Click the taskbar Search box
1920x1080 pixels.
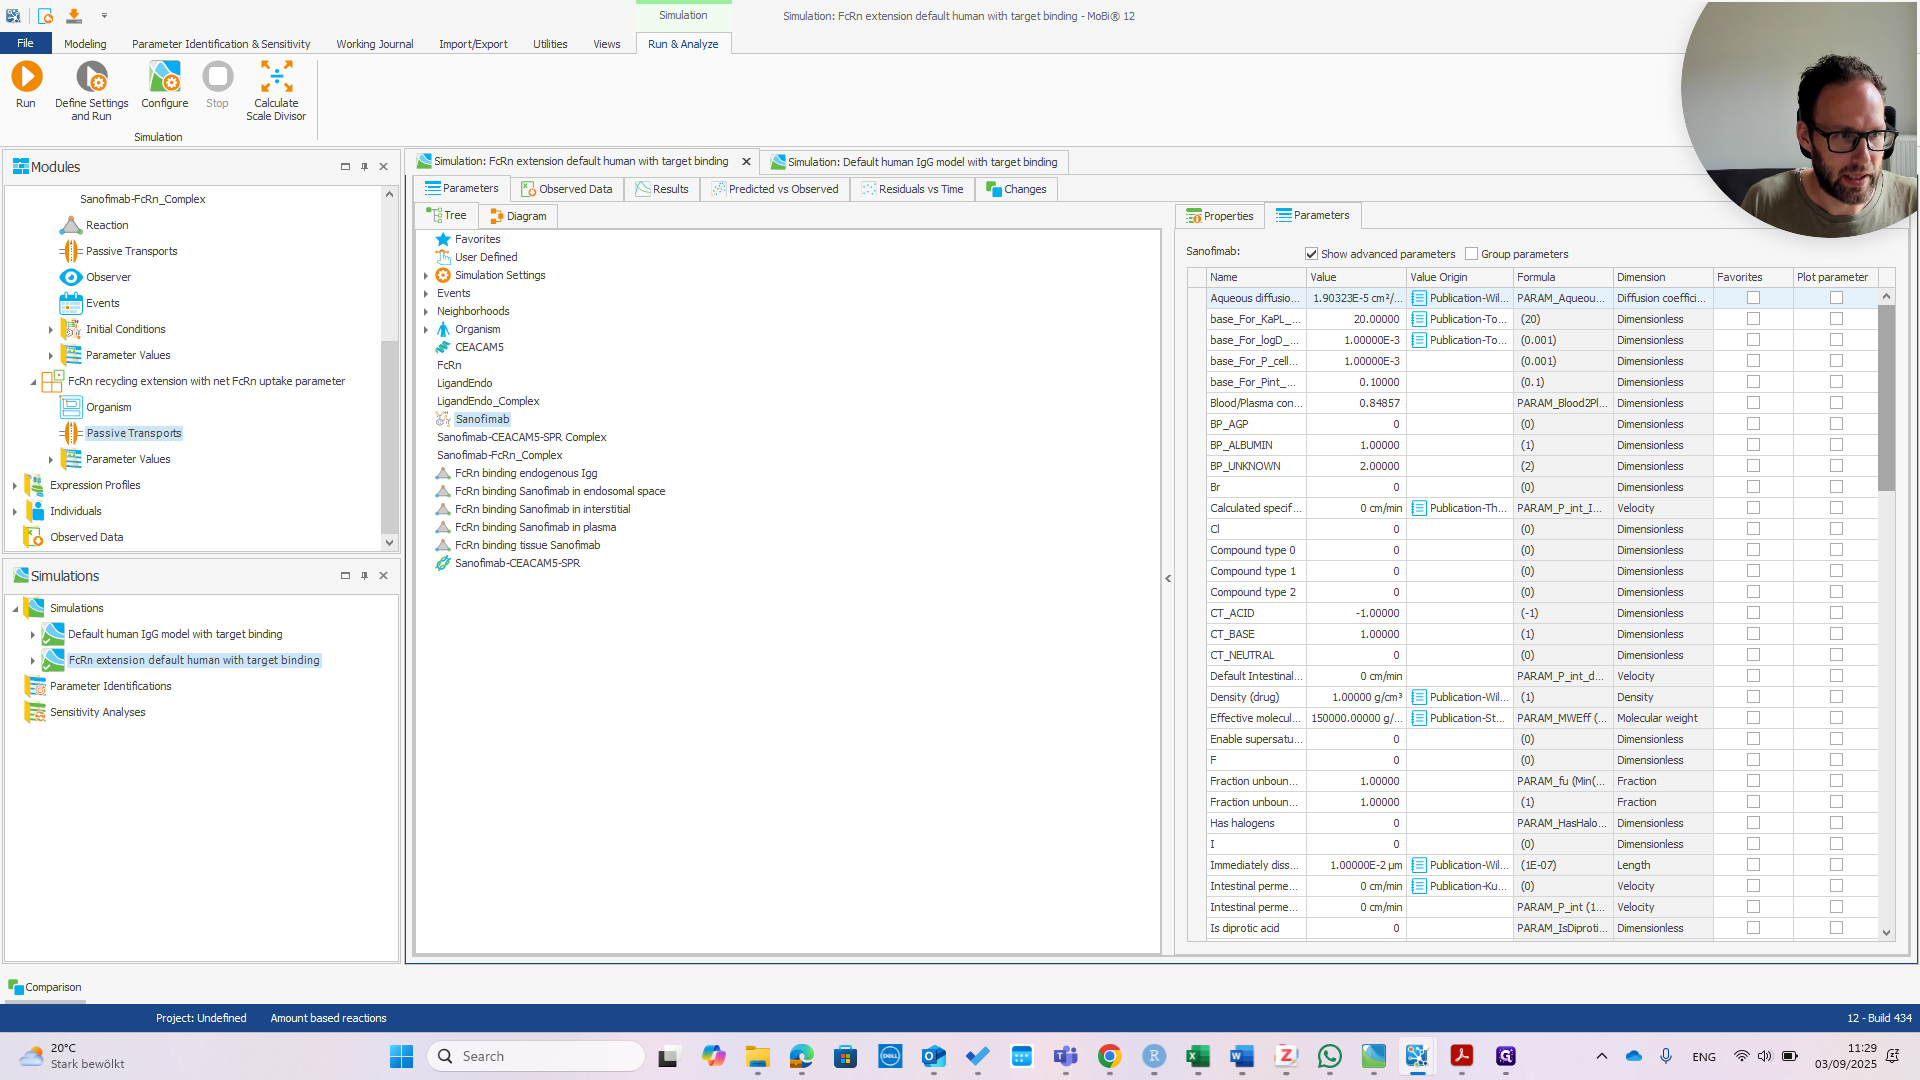[536, 1056]
